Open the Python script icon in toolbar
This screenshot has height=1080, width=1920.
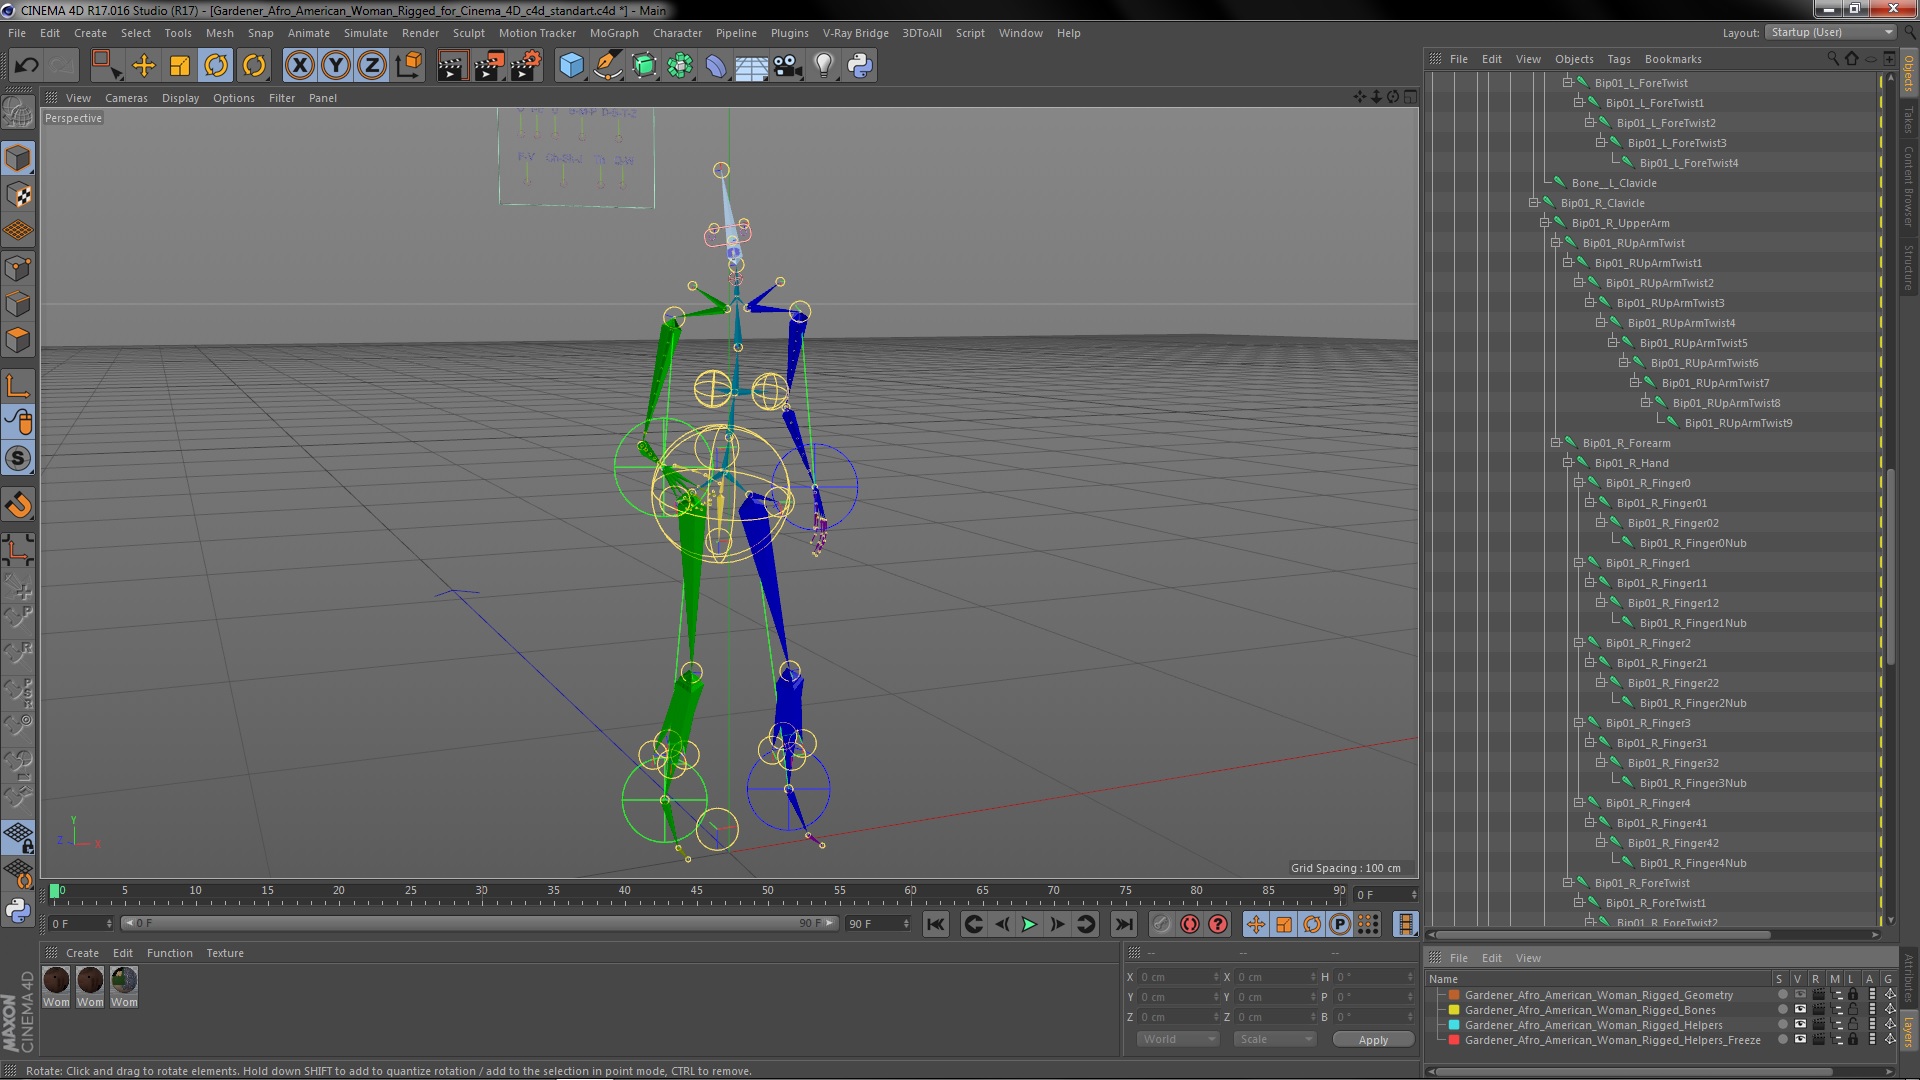860,66
